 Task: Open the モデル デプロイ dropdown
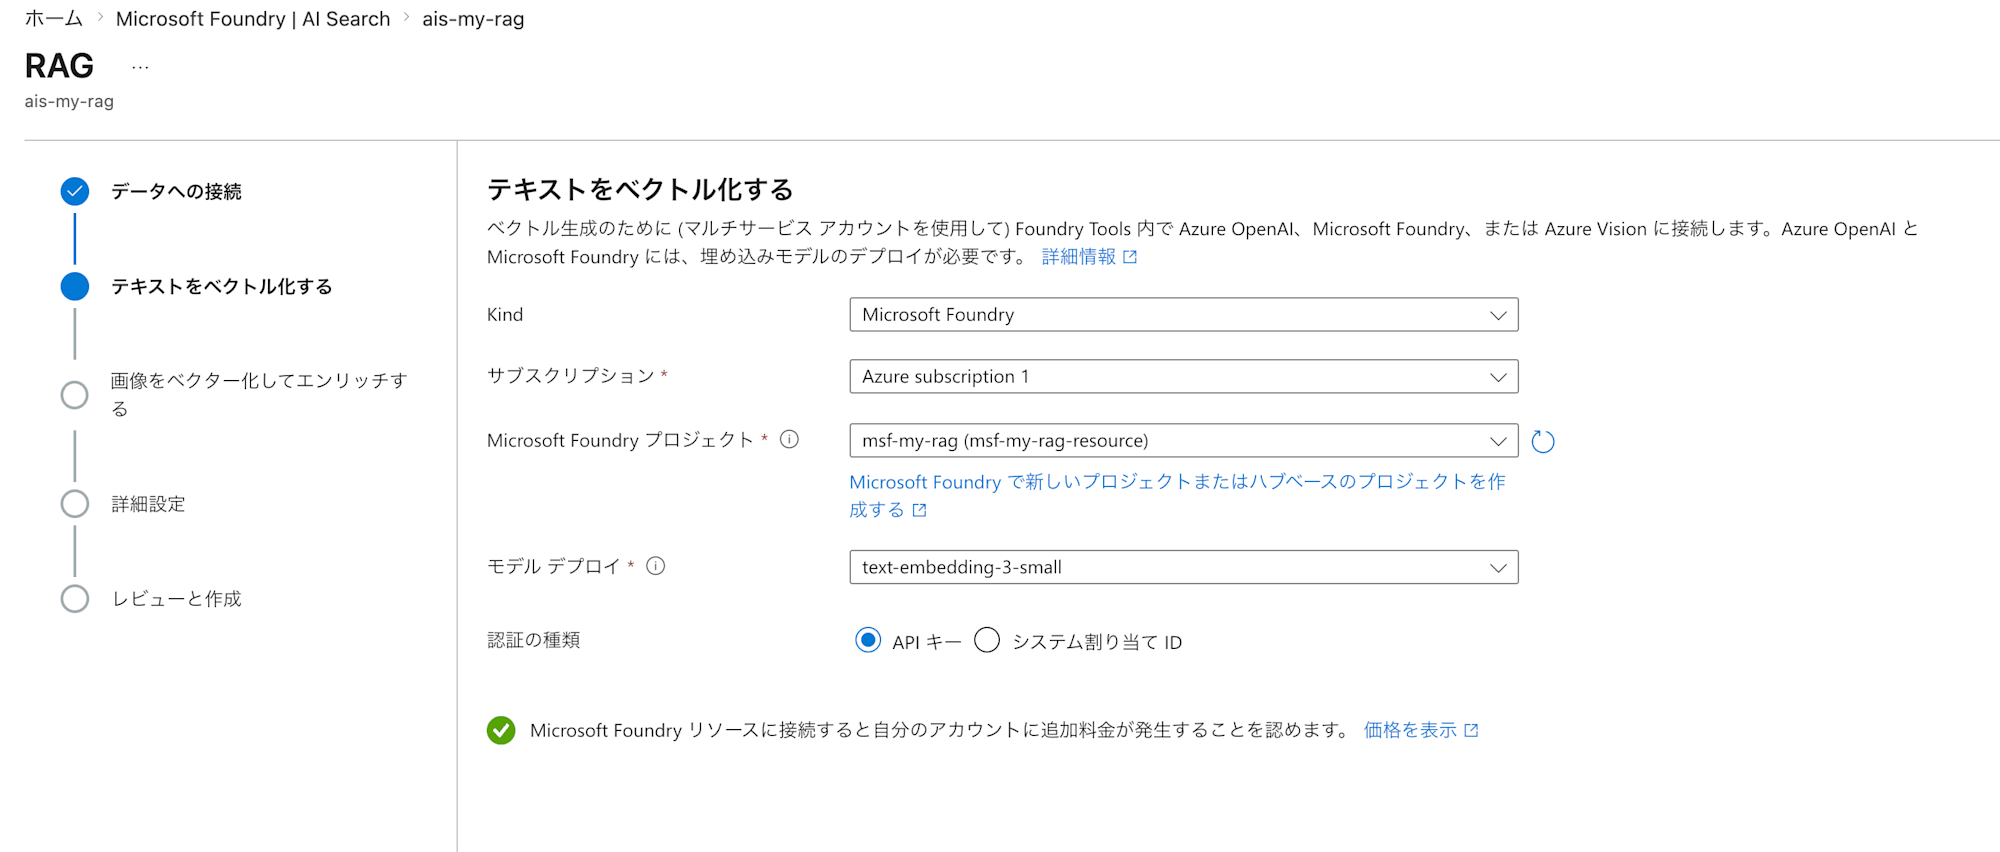tap(1184, 567)
